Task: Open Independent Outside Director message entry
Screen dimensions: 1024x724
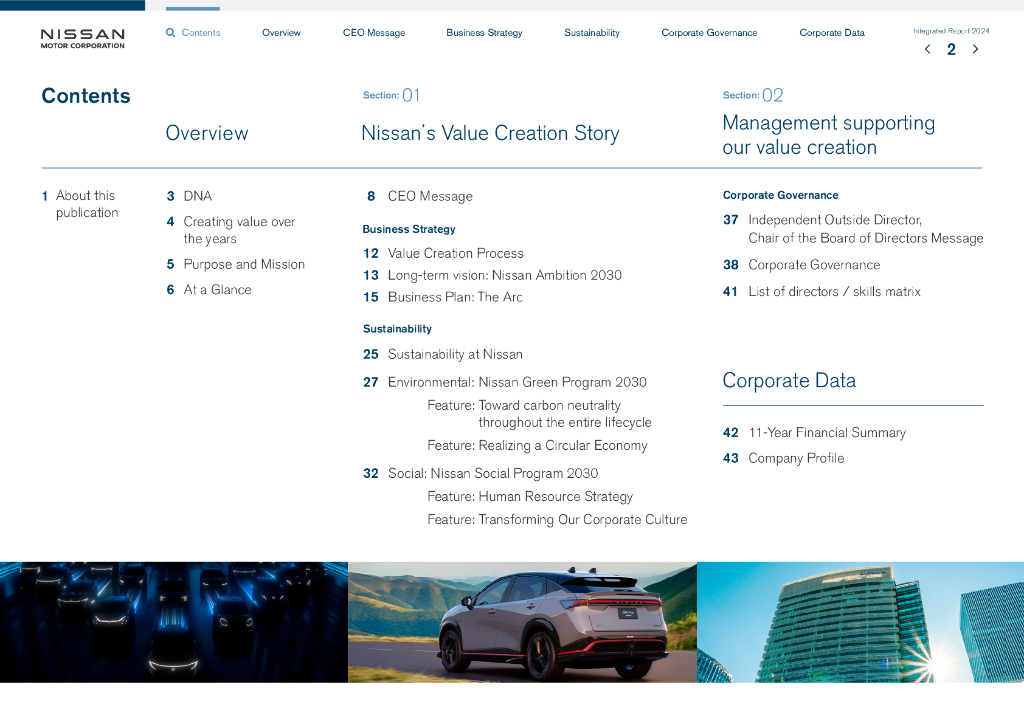Action: click(853, 228)
